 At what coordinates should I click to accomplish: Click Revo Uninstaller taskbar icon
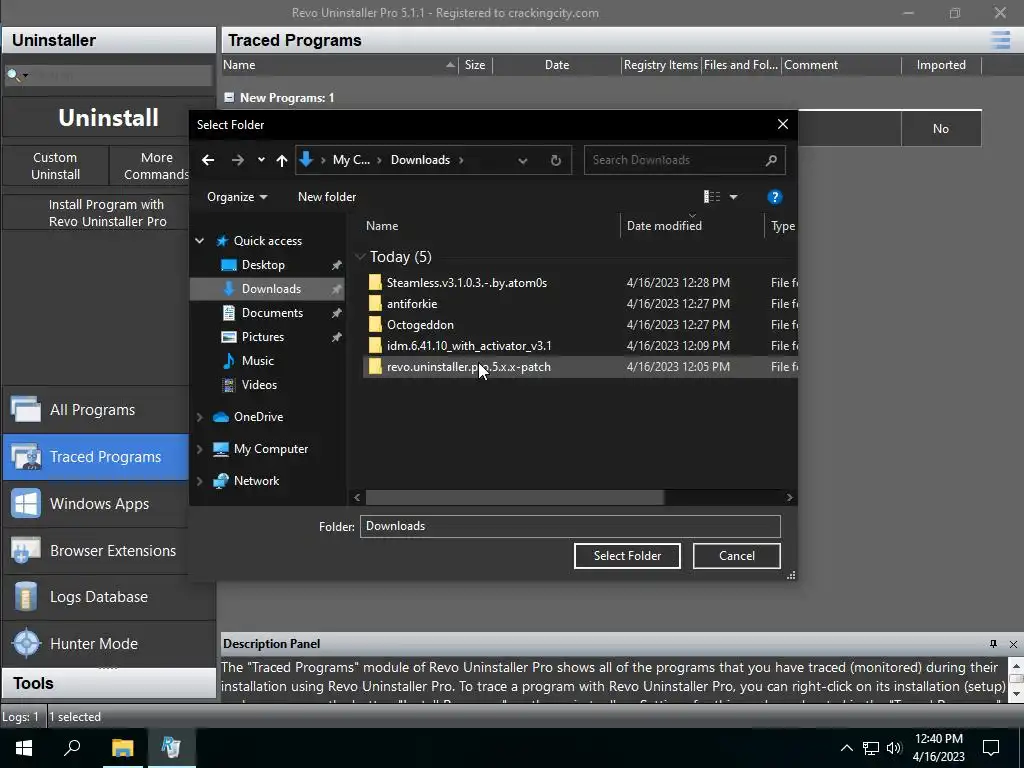tap(171, 748)
